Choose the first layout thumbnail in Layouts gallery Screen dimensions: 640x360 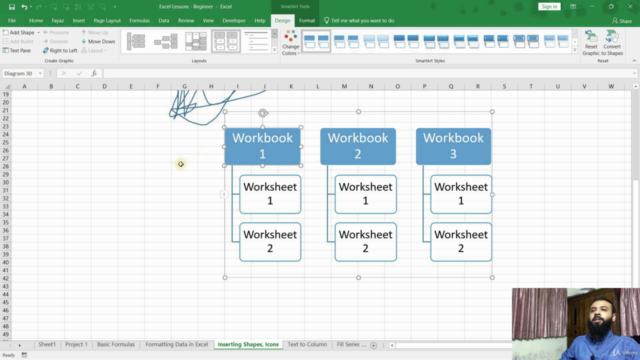tap(136, 41)
